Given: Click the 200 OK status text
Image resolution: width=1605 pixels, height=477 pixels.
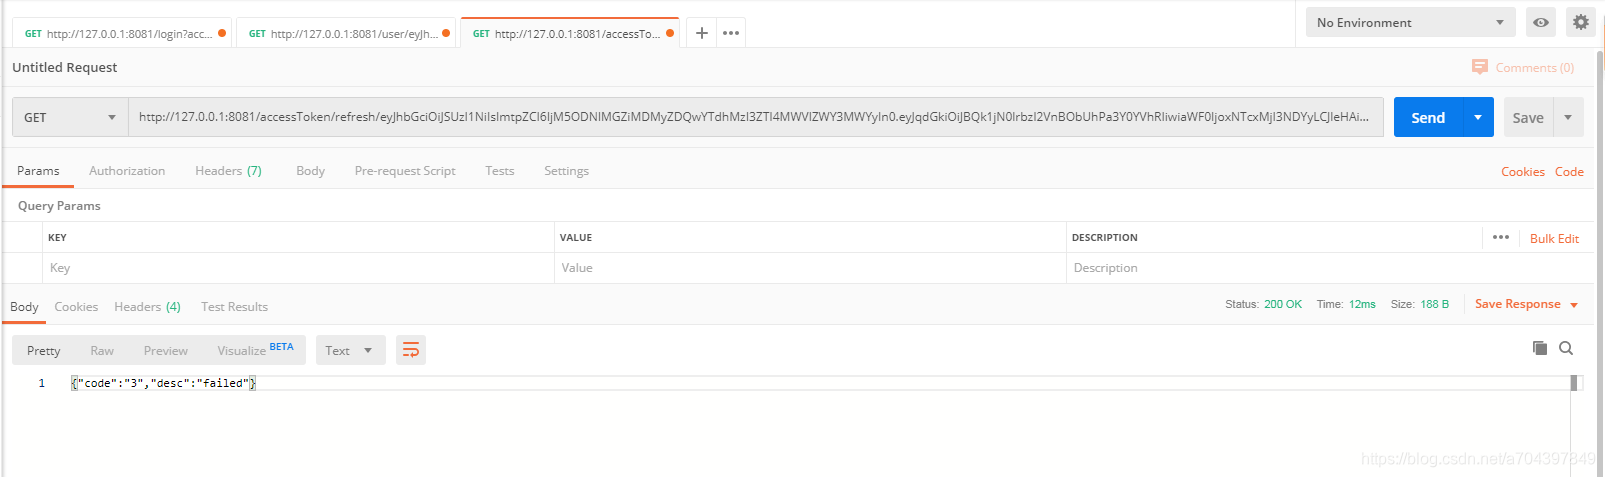Looking at the screenshot, I should (x=1283, y=304).
